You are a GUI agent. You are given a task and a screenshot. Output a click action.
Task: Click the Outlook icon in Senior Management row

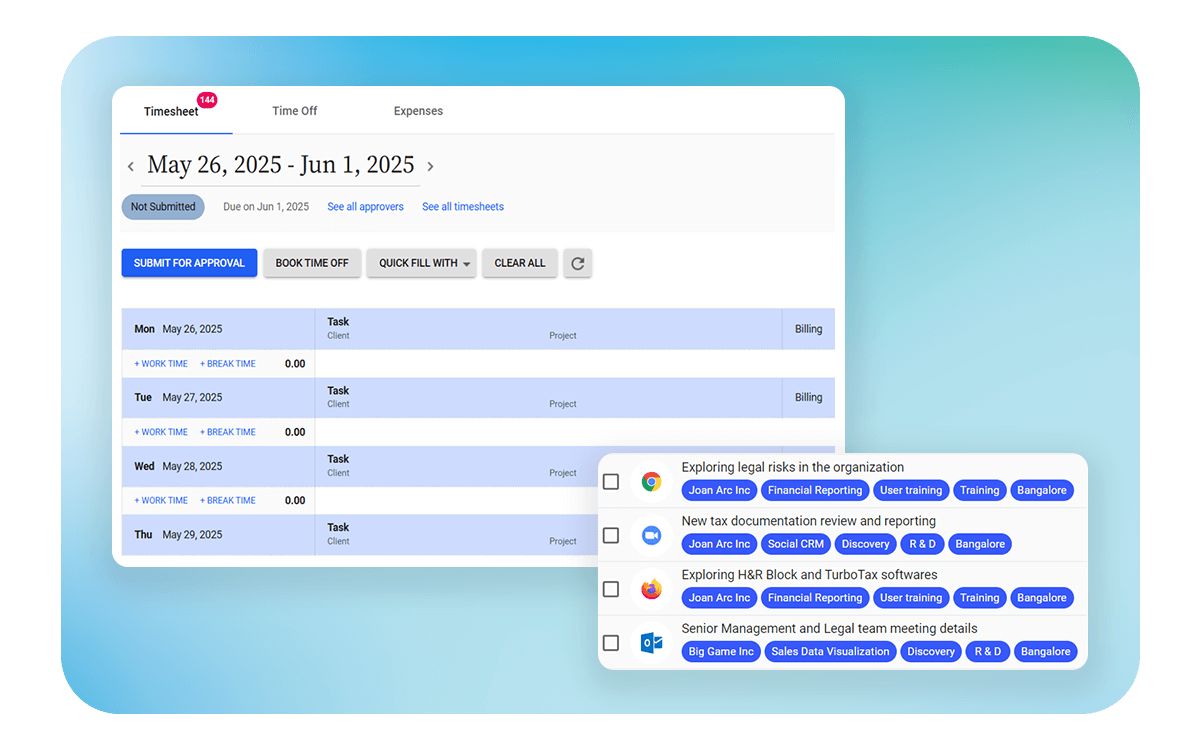652,643
